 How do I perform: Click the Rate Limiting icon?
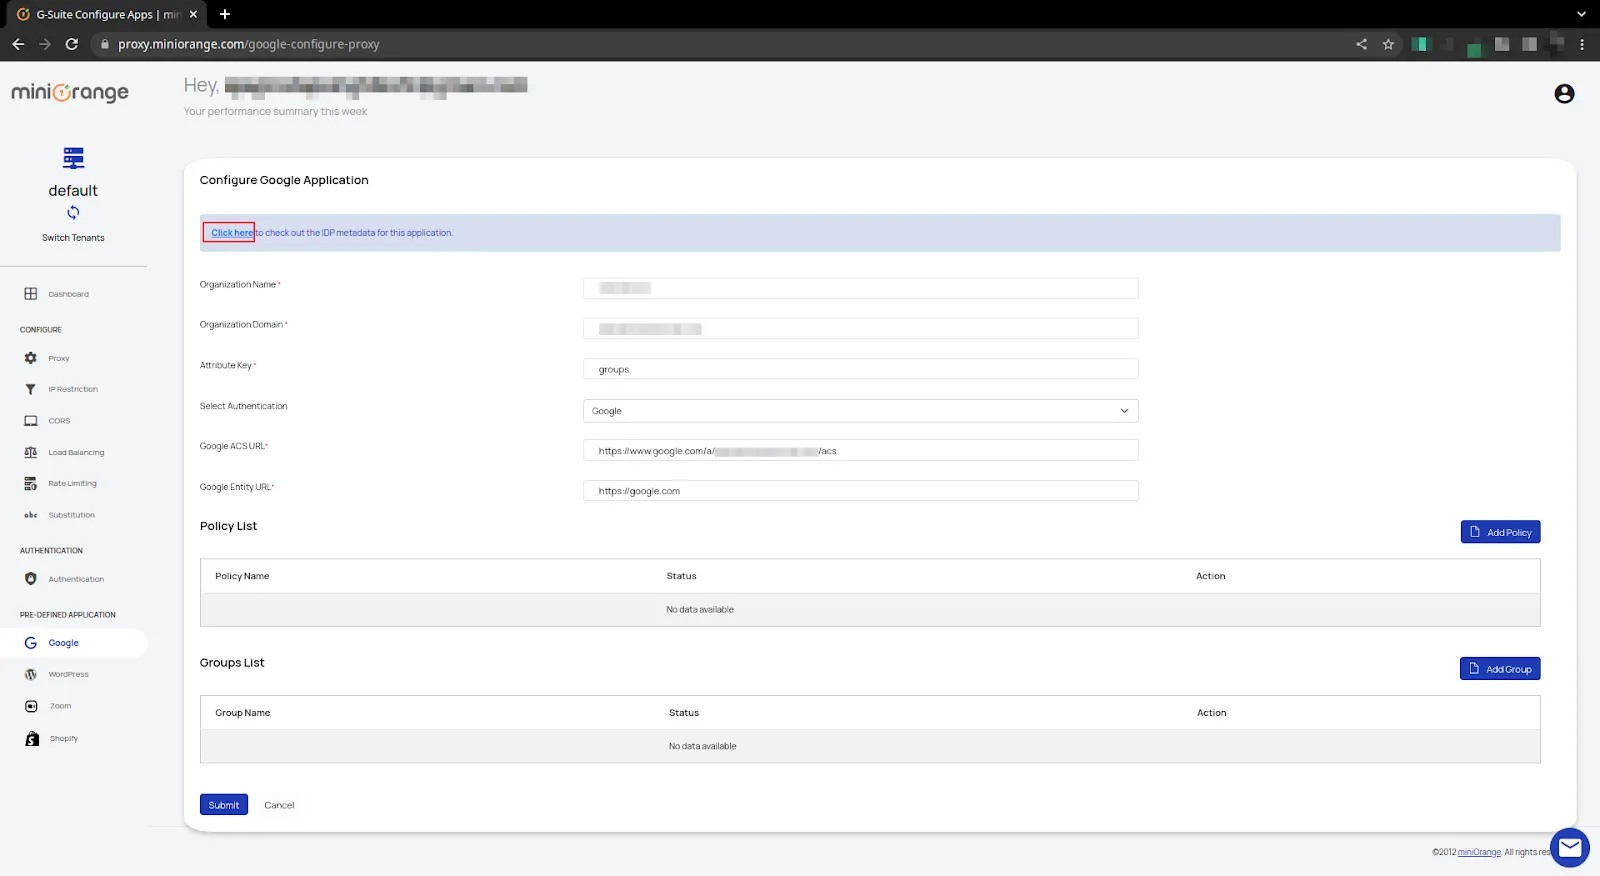tap(31, 484)
